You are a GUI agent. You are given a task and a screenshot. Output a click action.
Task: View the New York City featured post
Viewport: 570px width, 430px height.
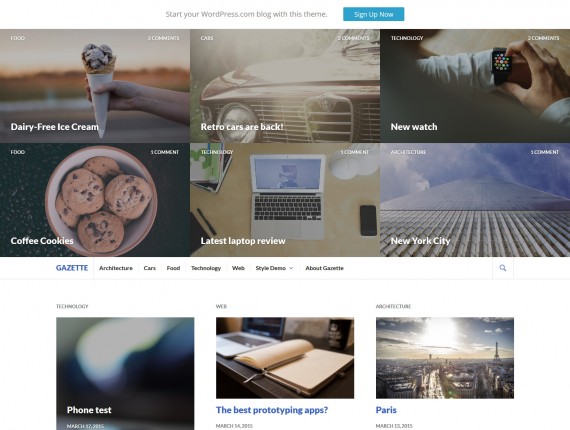pyautogui.click(x=420, y=241)
